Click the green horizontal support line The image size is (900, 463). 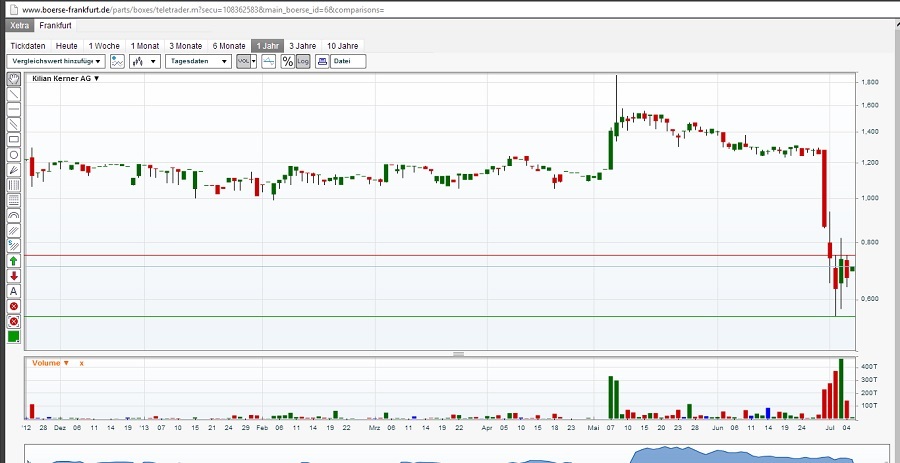[440, 317]
